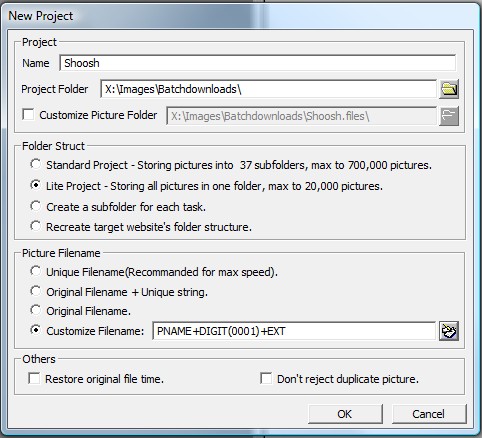Browse for the Project Folder location
482x438 pixels.
(x=449, y=89)
